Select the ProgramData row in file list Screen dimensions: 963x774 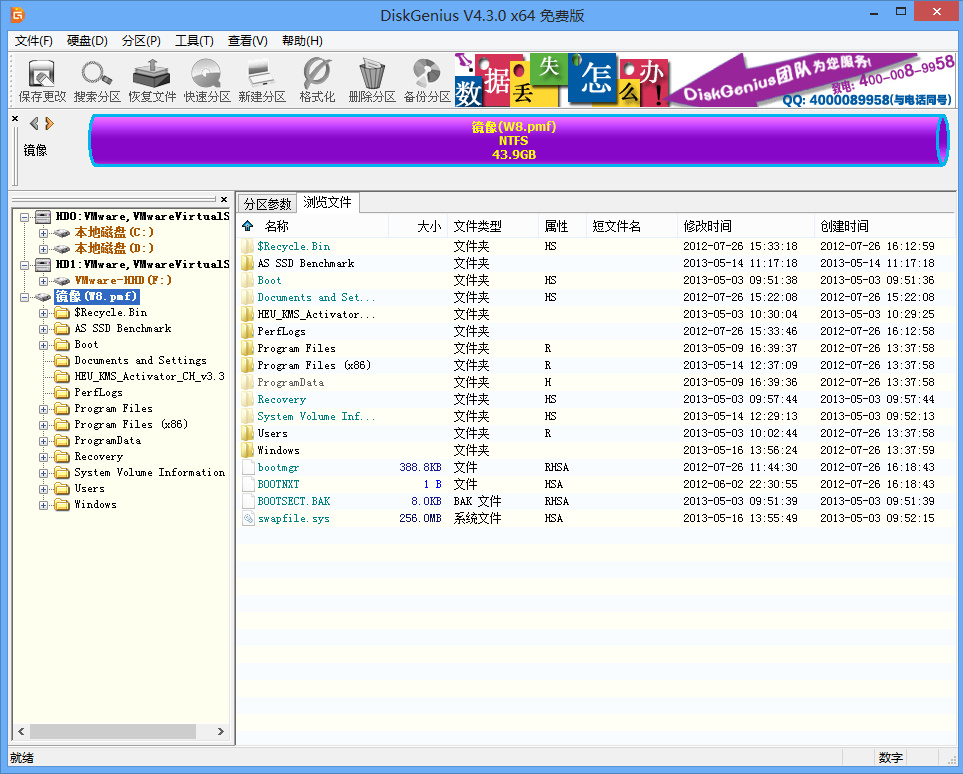tap(596, 382)
